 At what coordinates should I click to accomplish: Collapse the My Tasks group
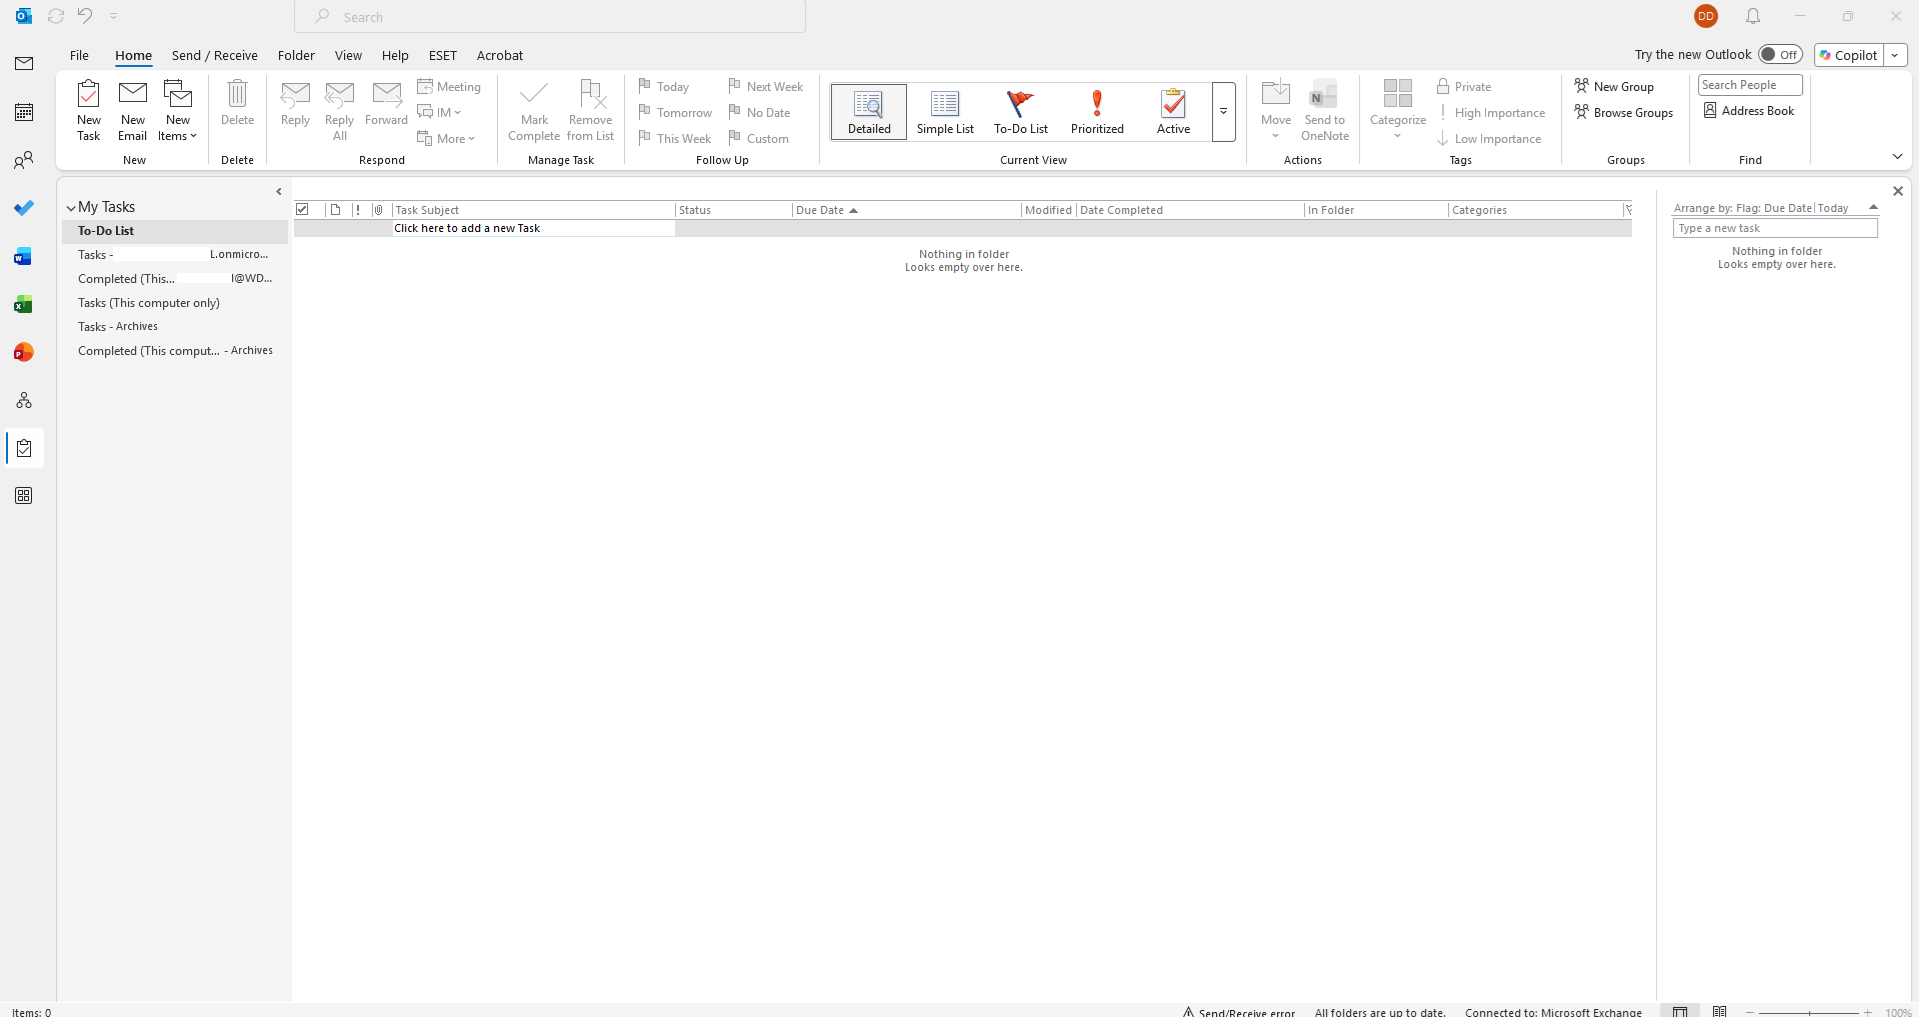click(x=71, y=208)
